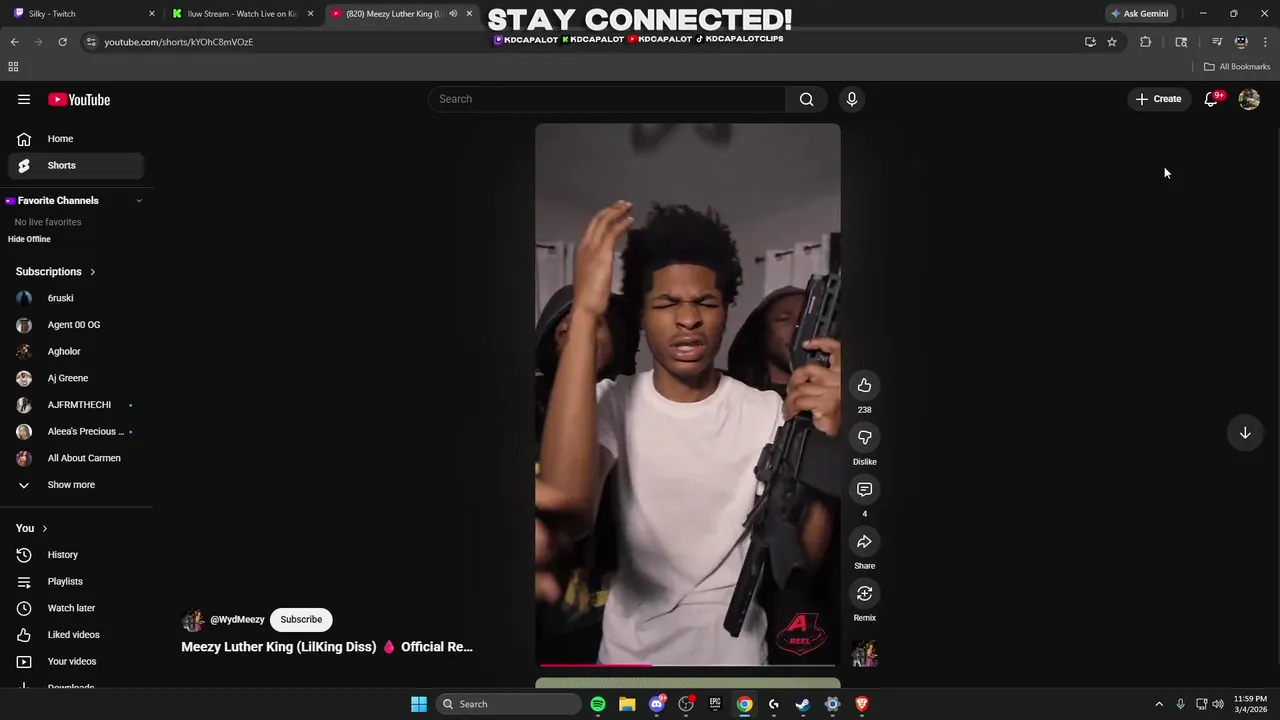
Task: Open Playlists in the sidebar
Action: [x=76, y=582]
